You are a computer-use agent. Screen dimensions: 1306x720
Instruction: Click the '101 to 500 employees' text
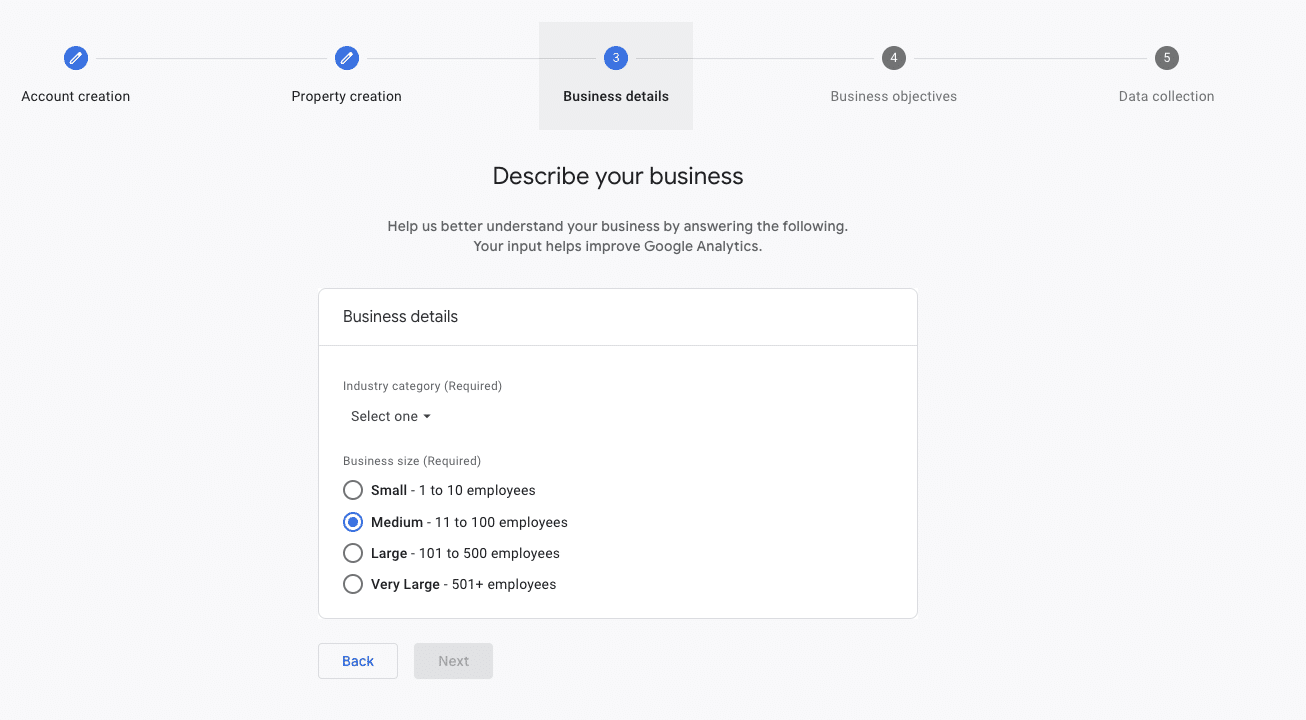pyautogui.click(x=489, y=553)
